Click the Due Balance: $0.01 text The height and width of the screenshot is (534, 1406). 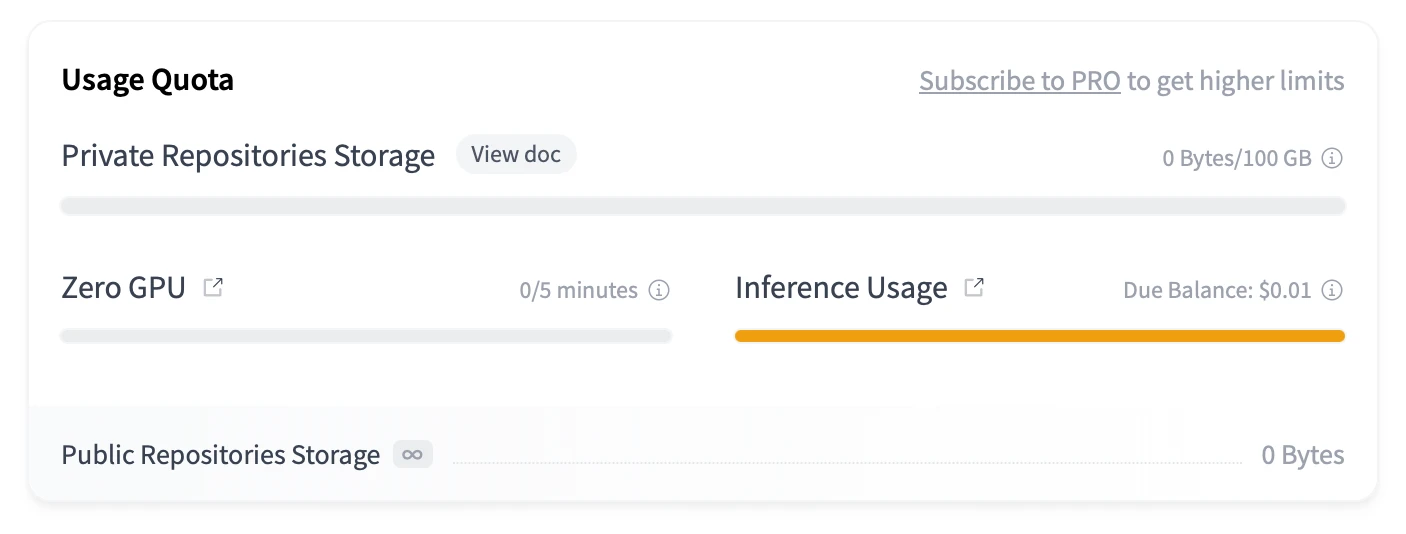[1217, 290]
